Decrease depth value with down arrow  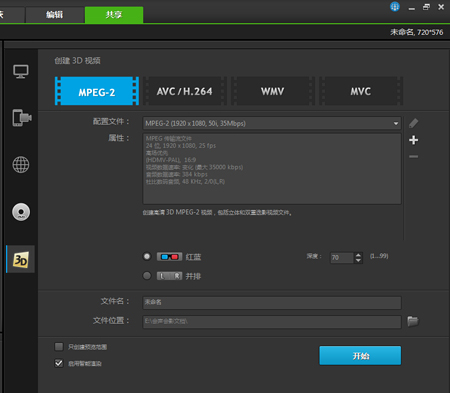tap(358, 260)
